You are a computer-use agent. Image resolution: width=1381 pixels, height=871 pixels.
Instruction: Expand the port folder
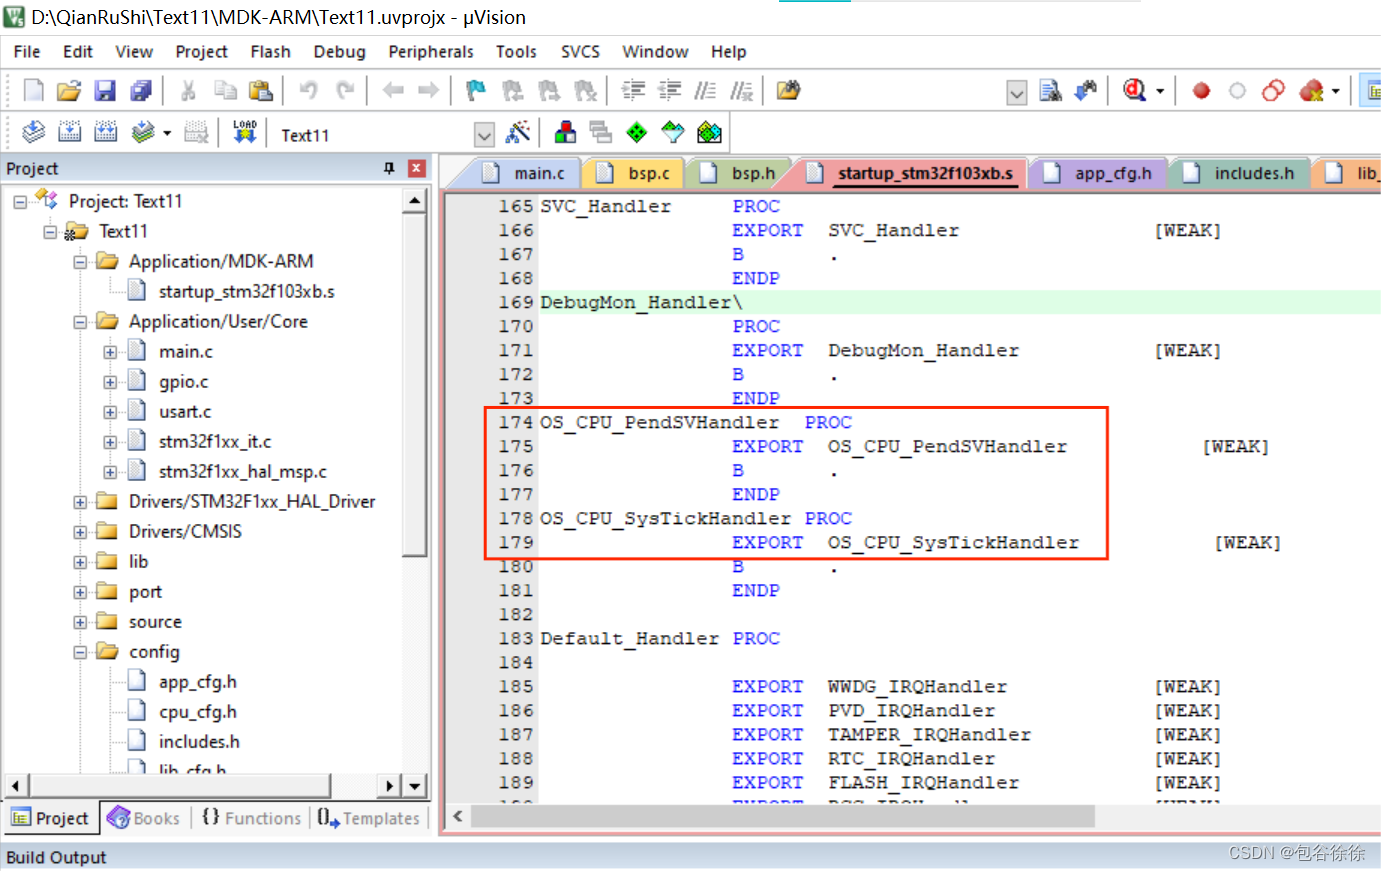click(x=80, y=592)
